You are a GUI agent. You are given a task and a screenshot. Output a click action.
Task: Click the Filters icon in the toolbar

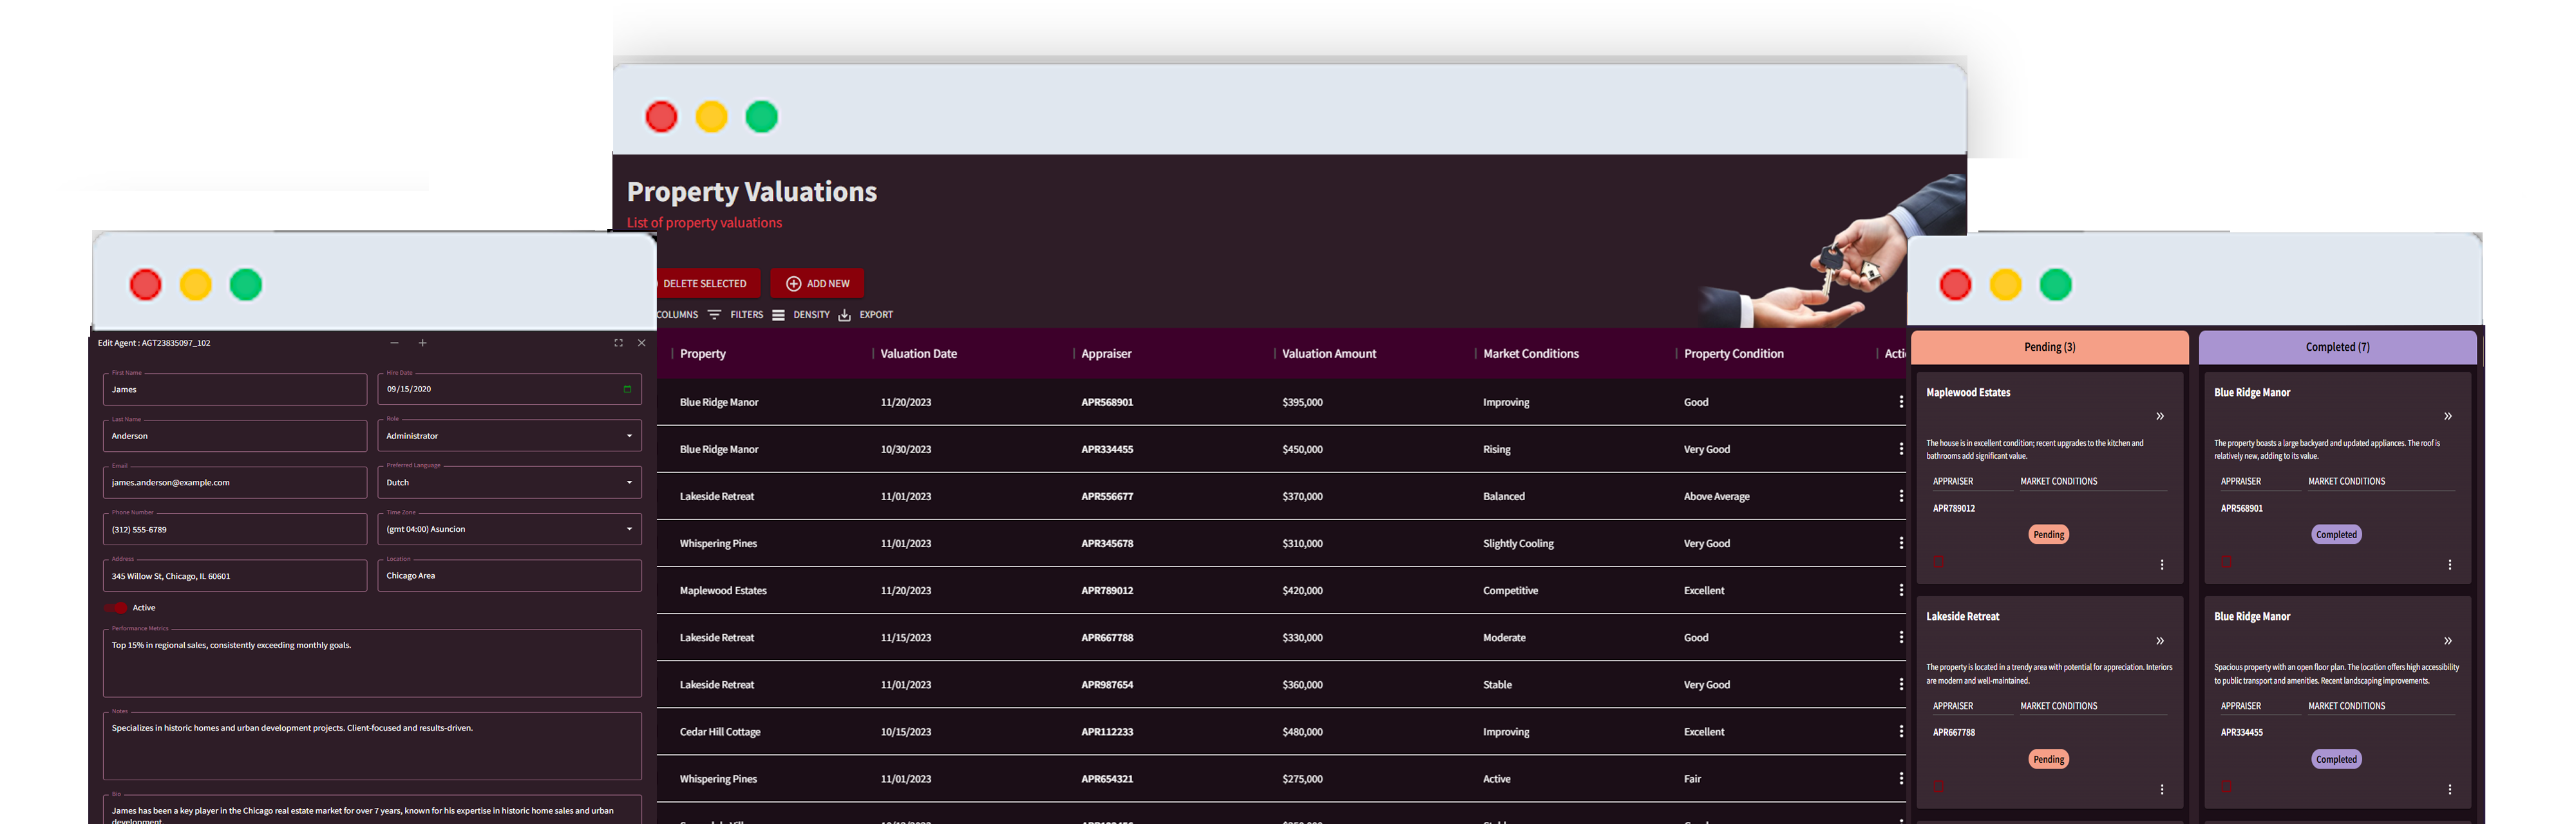click(714, 314)
